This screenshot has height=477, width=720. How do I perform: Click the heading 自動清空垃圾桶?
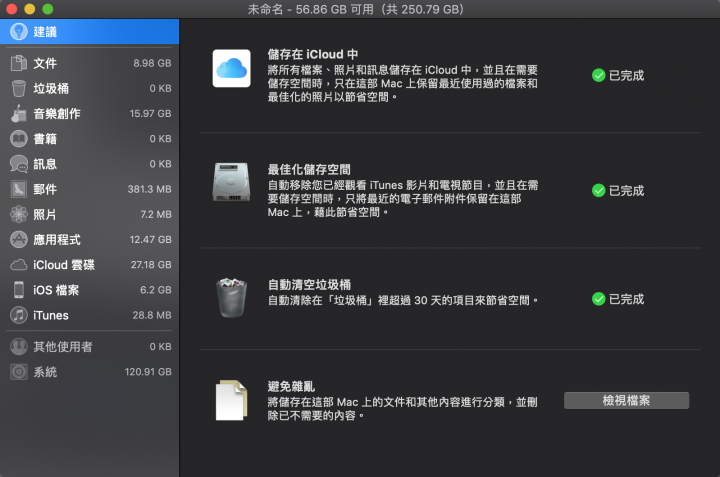[x=309, y=285]
